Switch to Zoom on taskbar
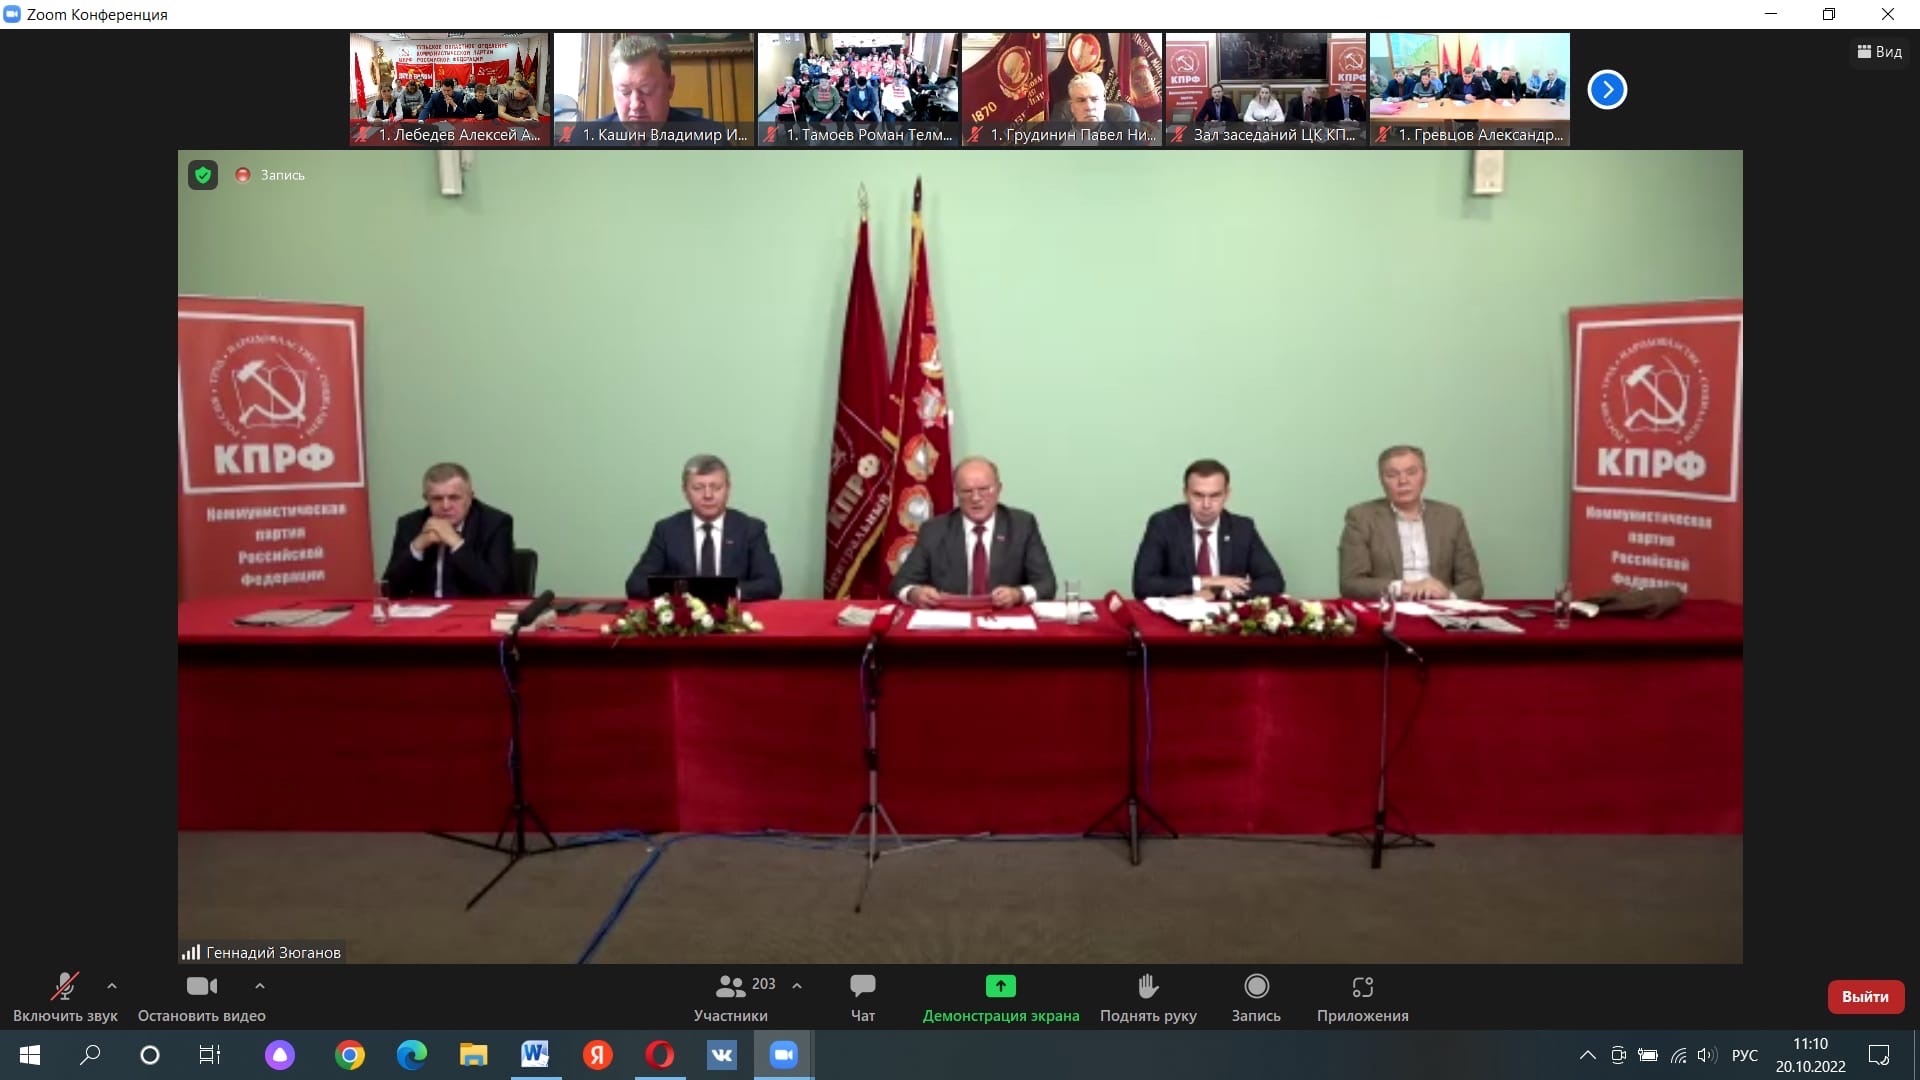 (783, 1055)
